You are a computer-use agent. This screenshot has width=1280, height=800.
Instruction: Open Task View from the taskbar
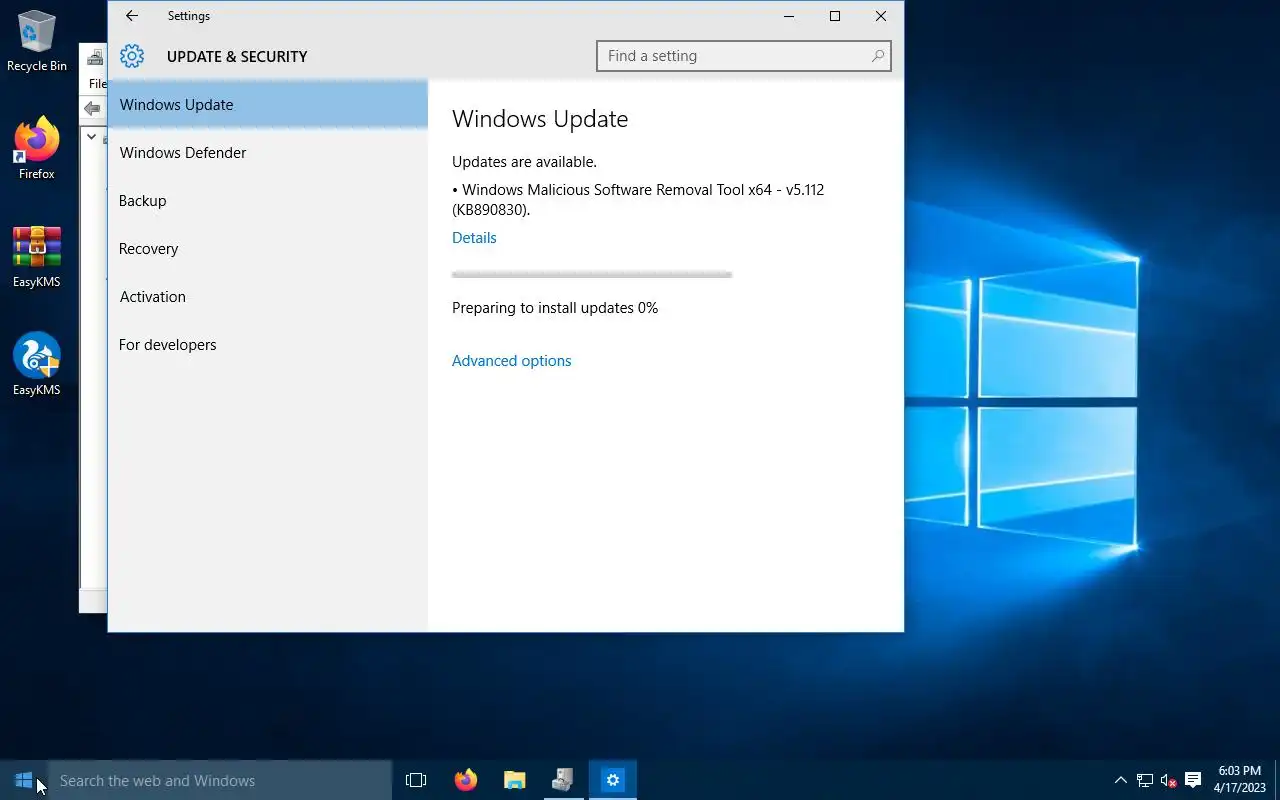416,780
